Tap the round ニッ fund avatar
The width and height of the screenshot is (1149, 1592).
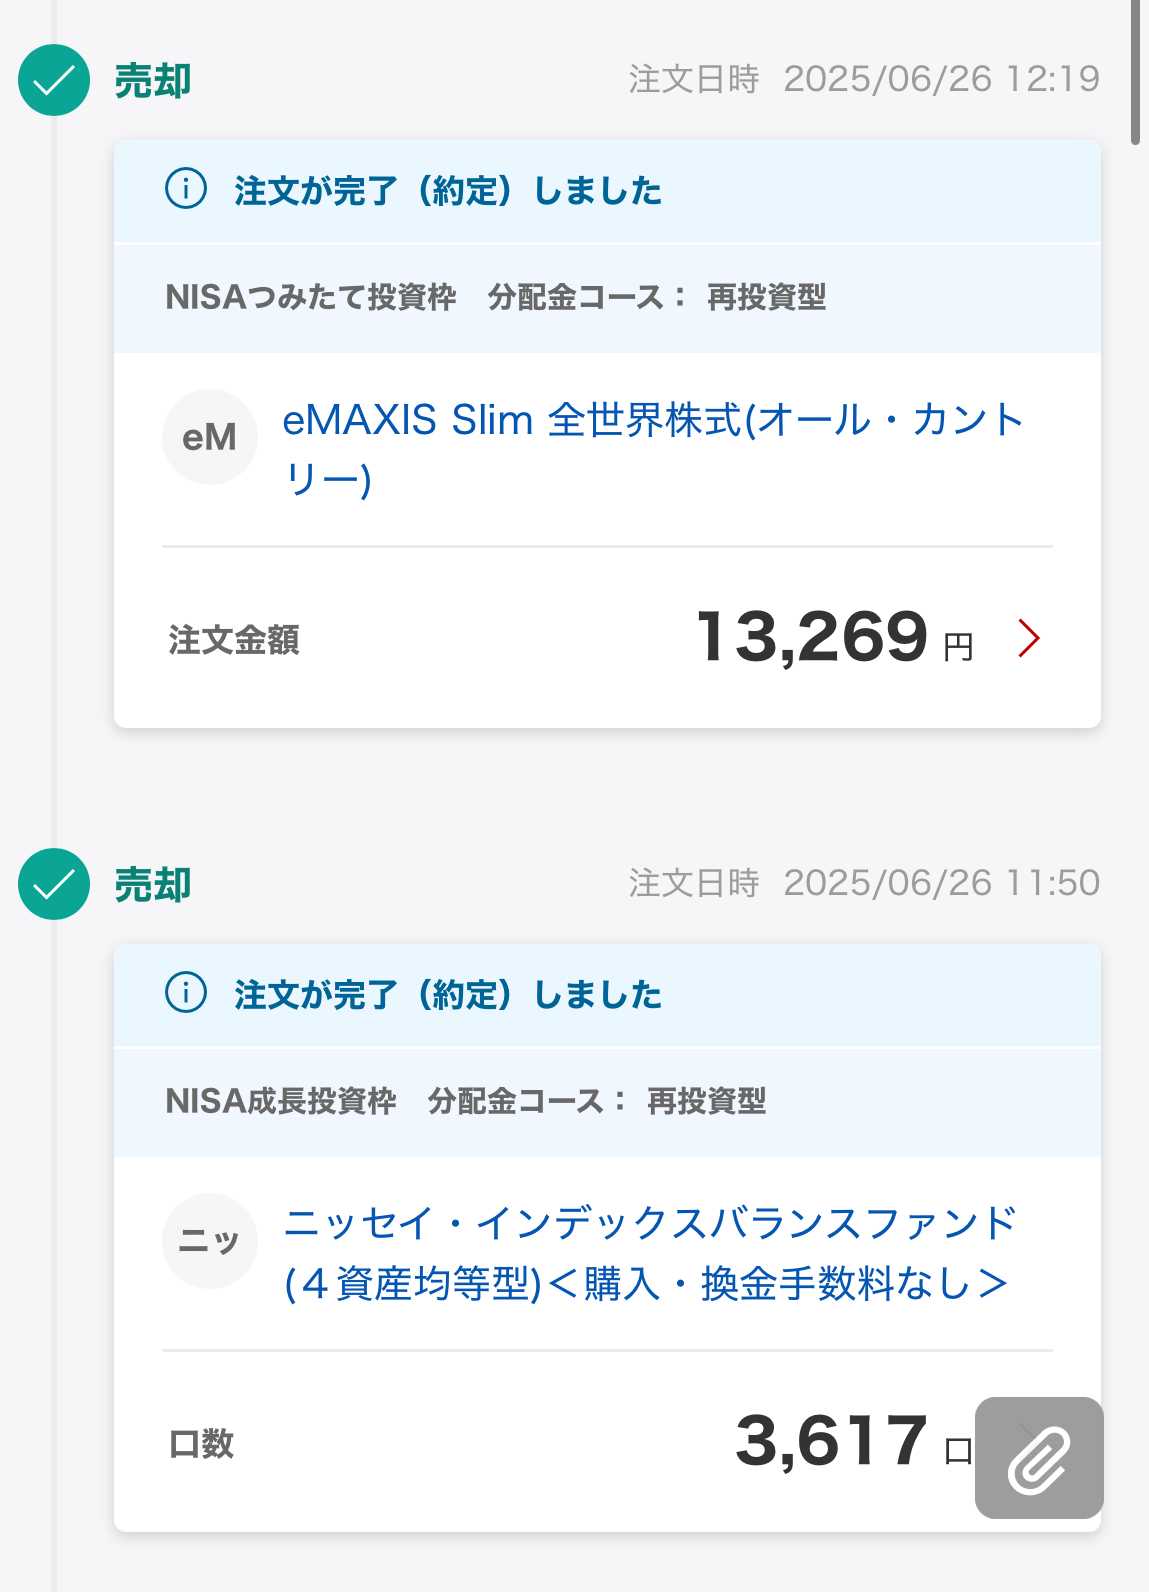[210, 1241]
